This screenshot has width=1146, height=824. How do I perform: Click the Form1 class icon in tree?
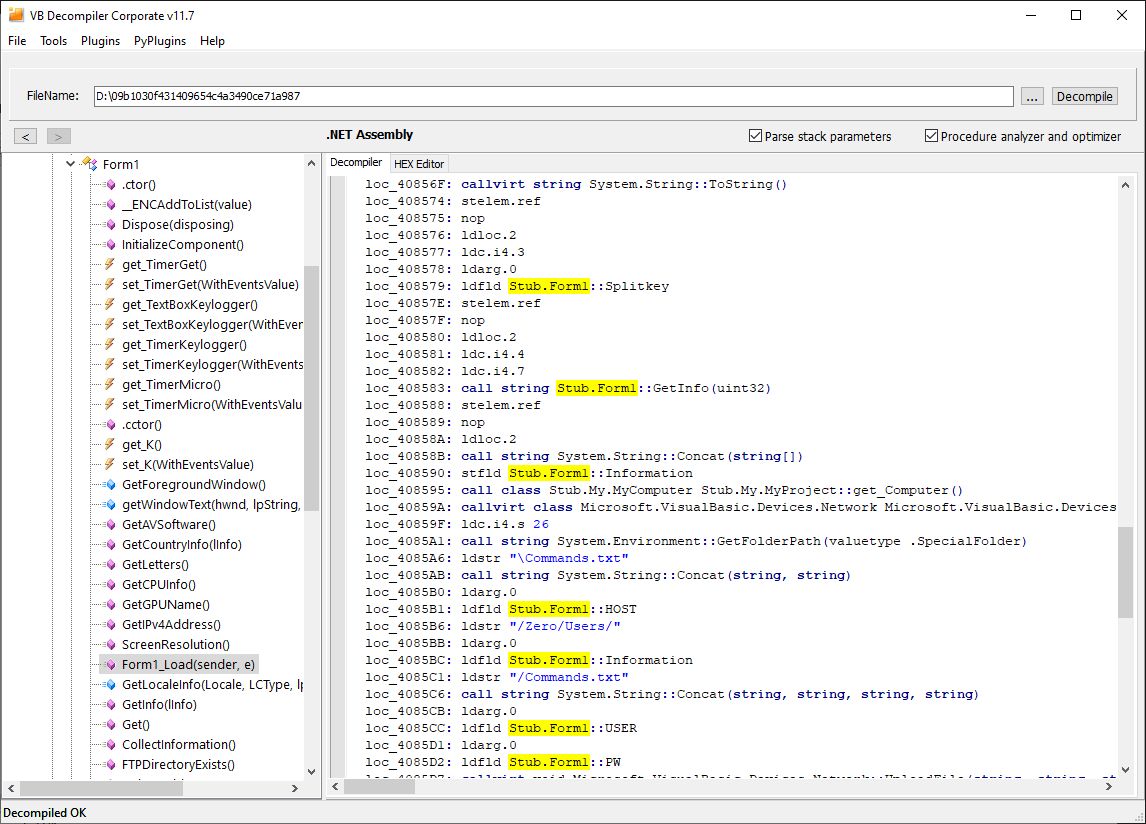(90, 164)
